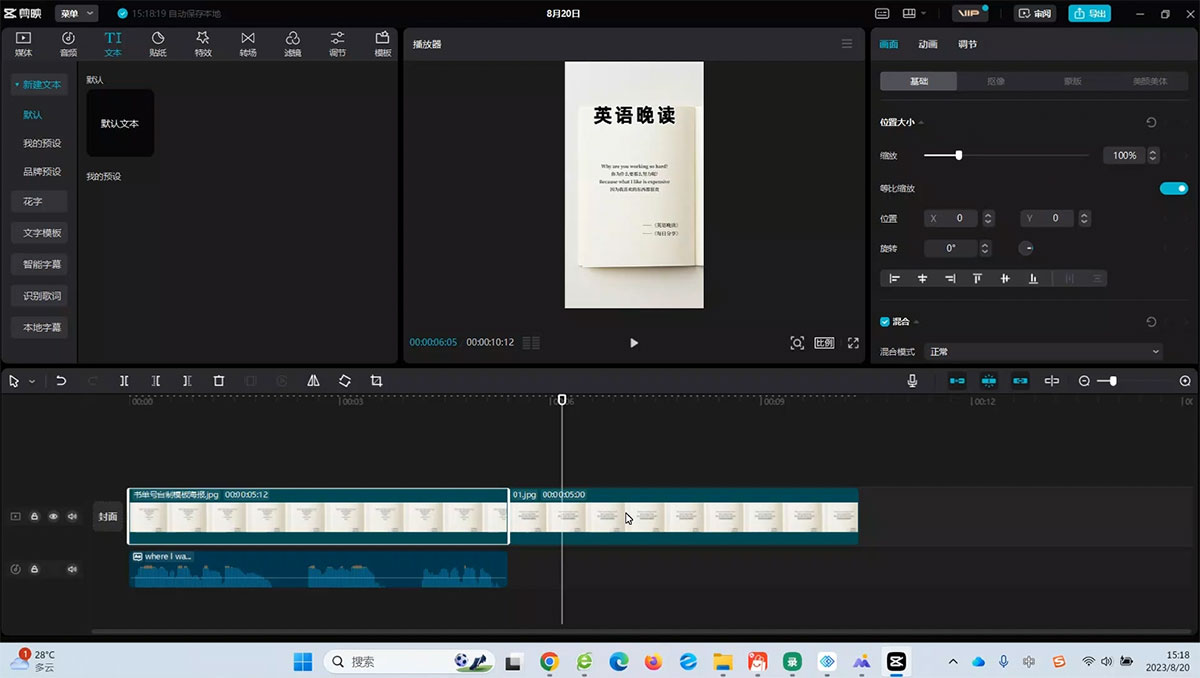Play the video in the player
Image resolution: width=1200 pixels, height=678 pixels.
(x=634, y=342)
